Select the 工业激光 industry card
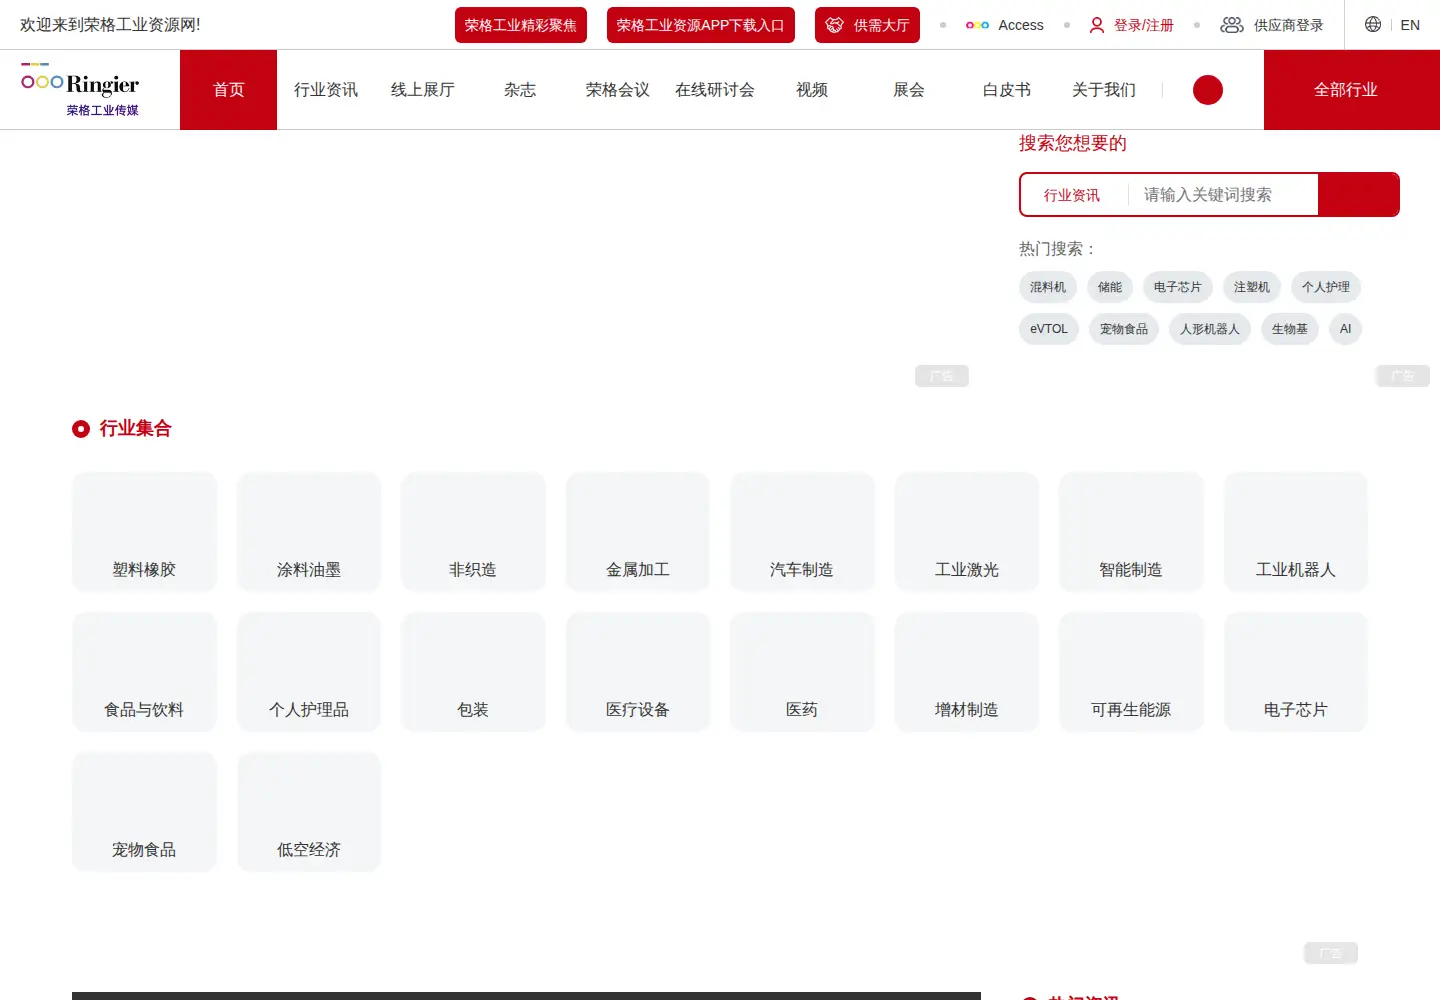 (x=967, y=532)
